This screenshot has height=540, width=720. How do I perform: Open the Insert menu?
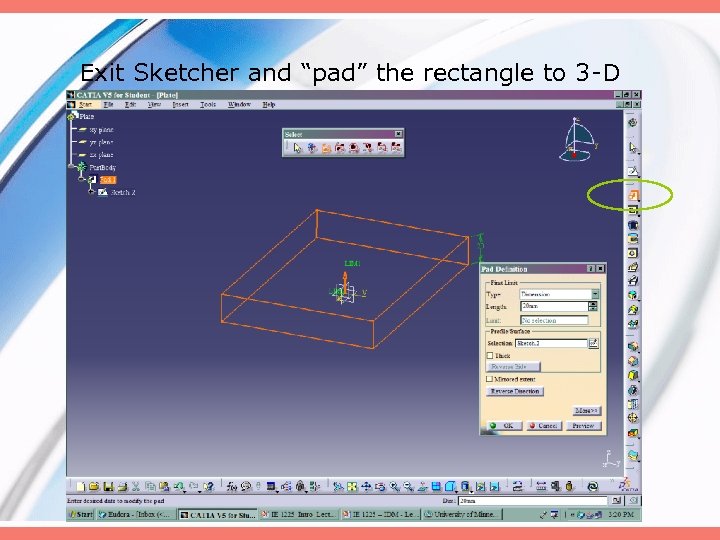(180, 105)
